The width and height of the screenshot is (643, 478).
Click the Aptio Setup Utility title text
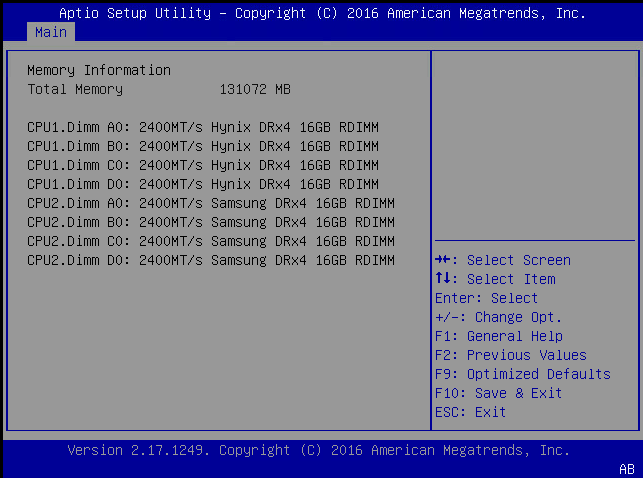pos(322,13)
